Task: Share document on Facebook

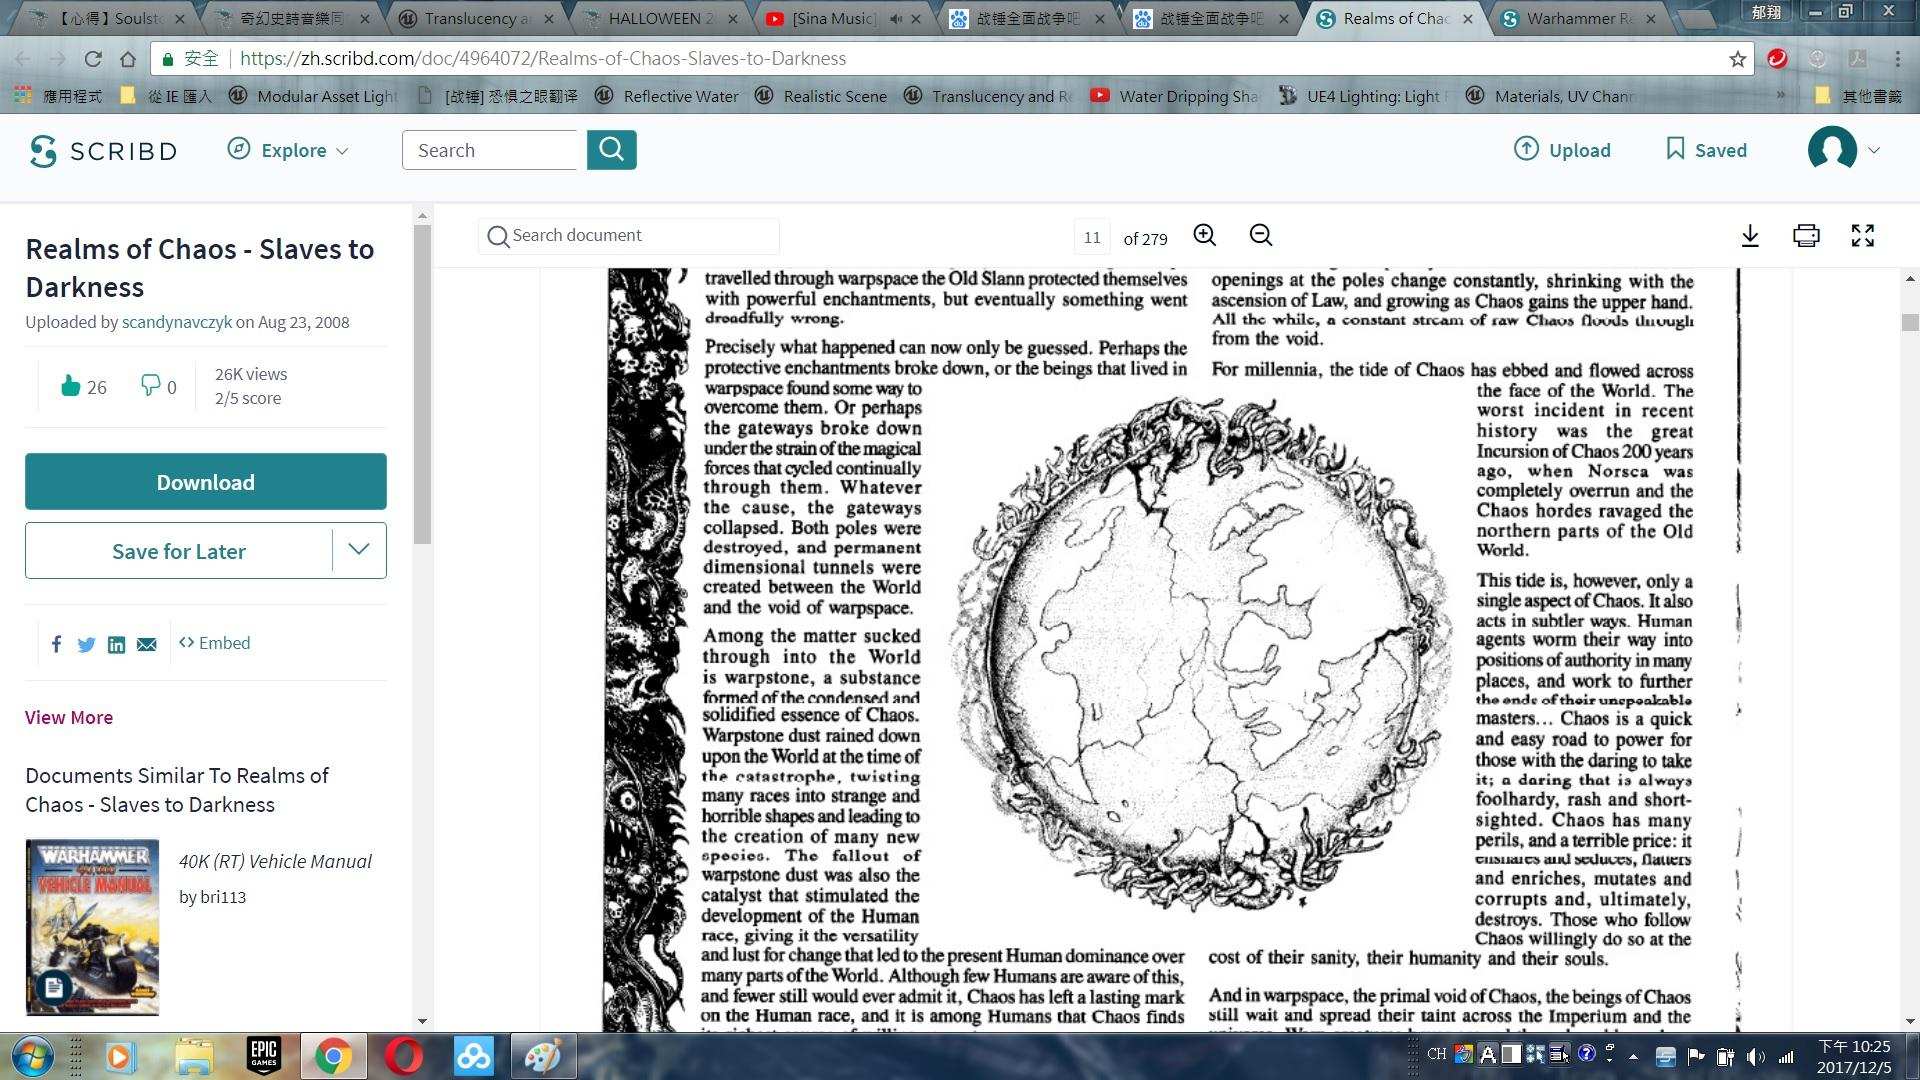Action: pyautogui.click(x=56, y=644)
